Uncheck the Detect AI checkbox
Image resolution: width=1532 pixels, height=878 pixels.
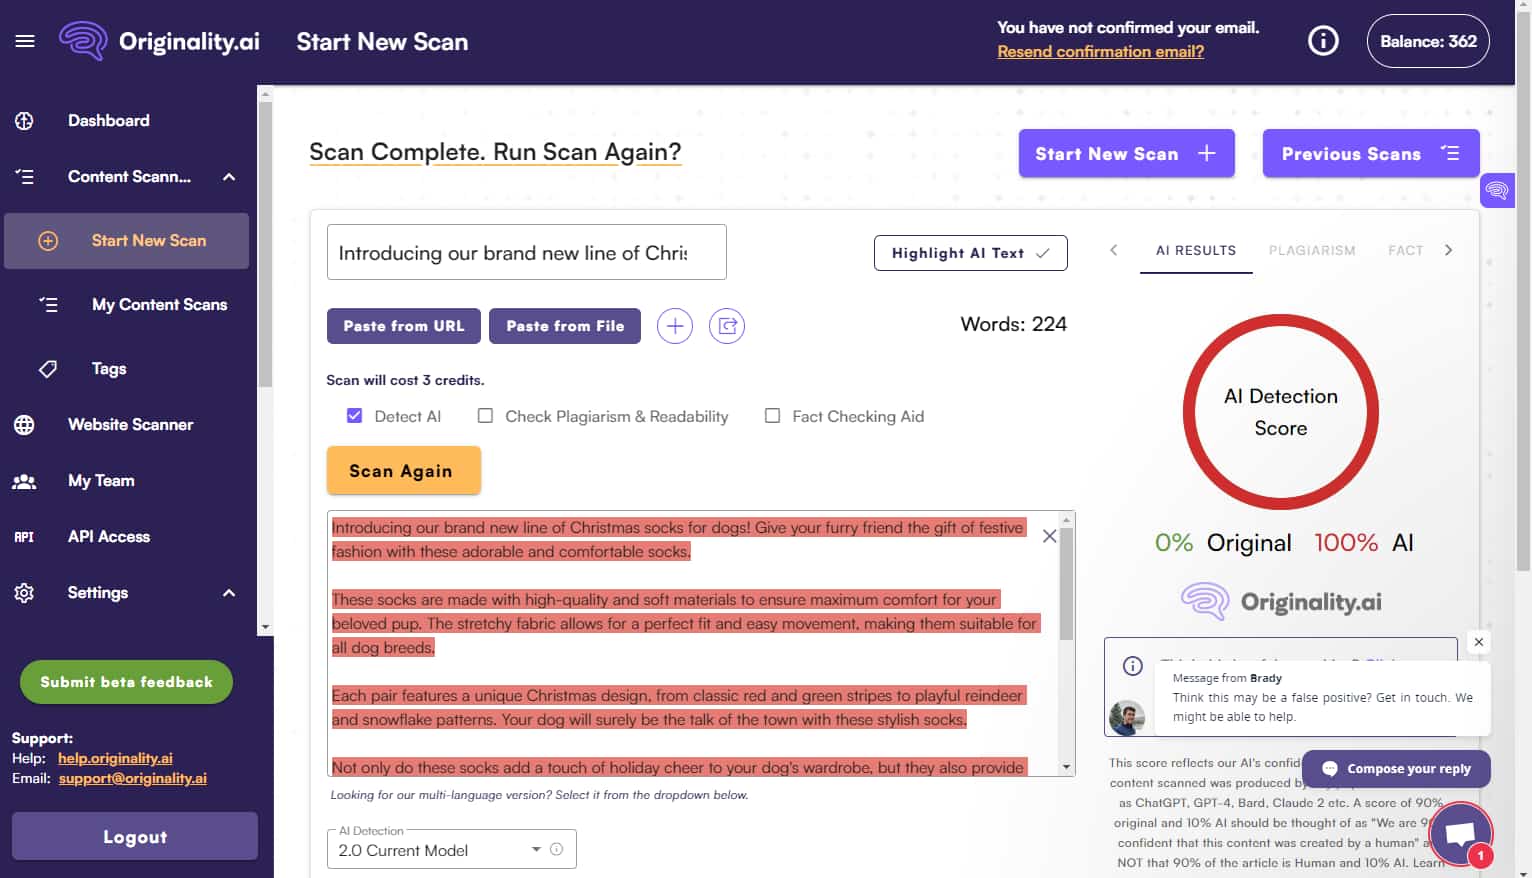(x=355, y=415)
